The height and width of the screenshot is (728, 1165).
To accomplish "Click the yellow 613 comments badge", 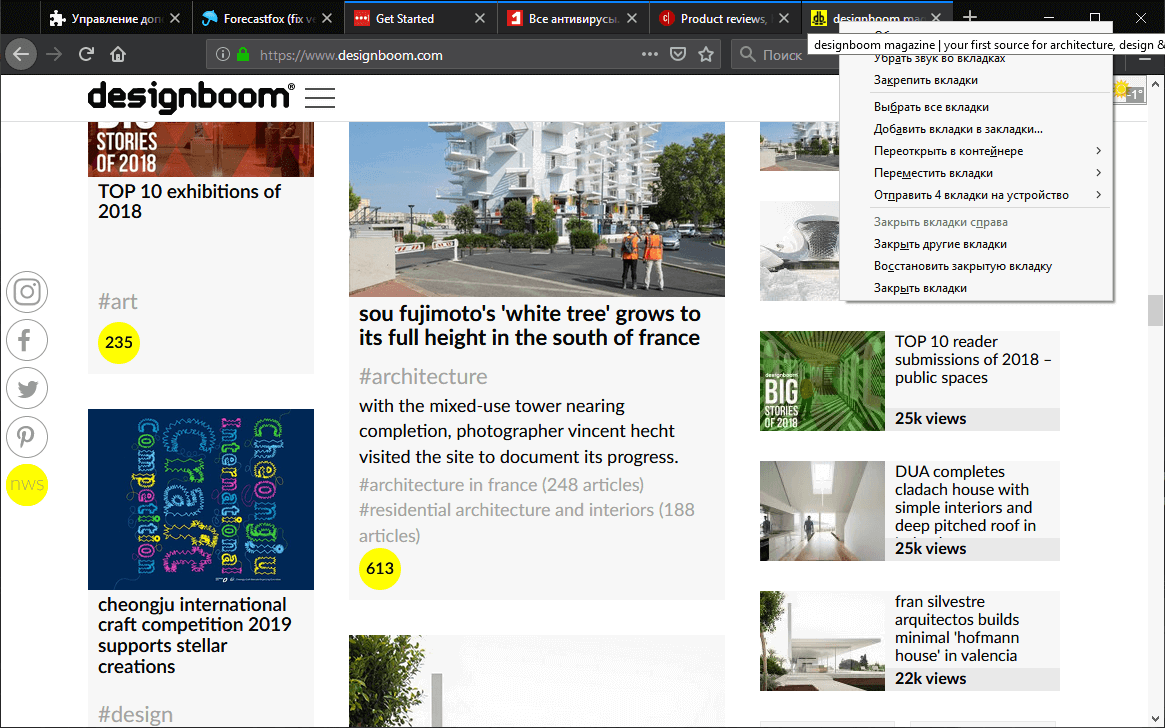I will coord(380,568).
